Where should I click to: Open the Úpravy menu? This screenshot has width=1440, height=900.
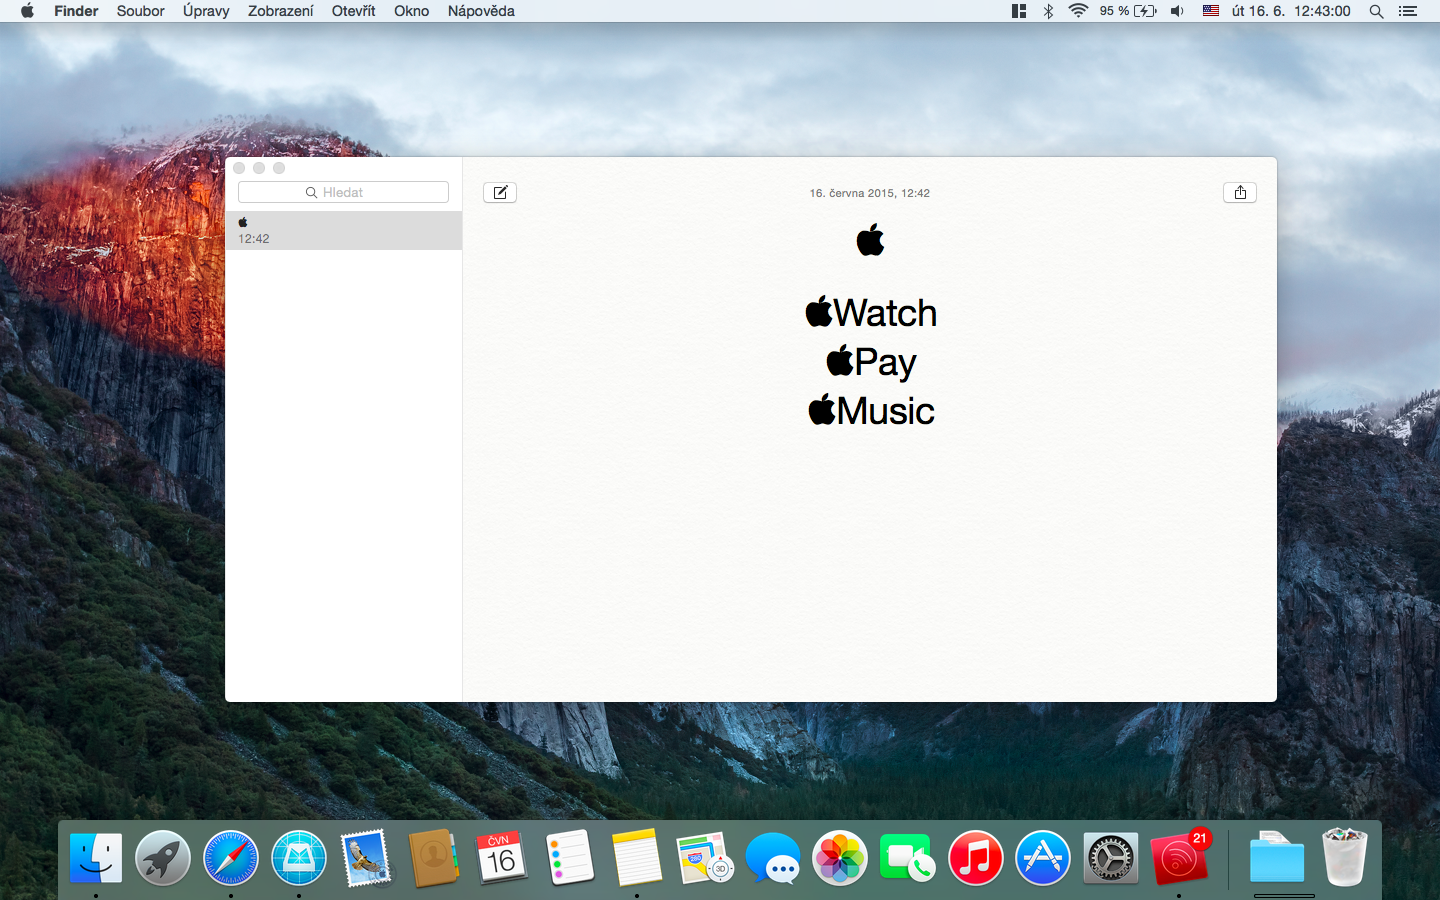pyautogui.click(x=206, y=11)
